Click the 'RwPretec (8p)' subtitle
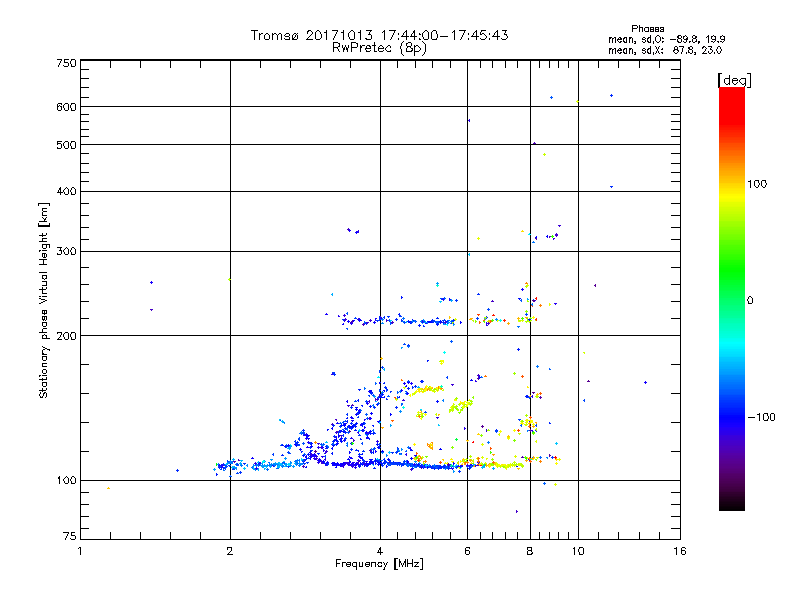Screen dimensions: 800x600 pos(379,48)
